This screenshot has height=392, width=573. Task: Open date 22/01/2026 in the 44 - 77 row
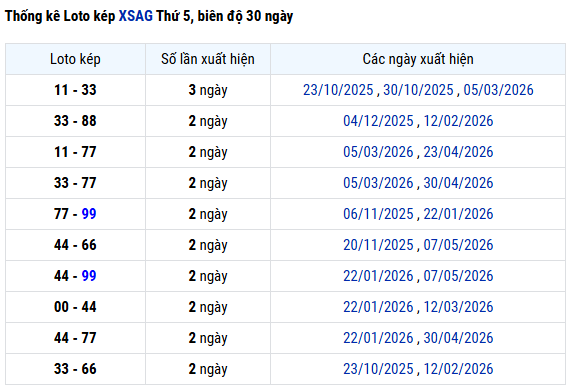pyautogui.click(x=378, y=338)
